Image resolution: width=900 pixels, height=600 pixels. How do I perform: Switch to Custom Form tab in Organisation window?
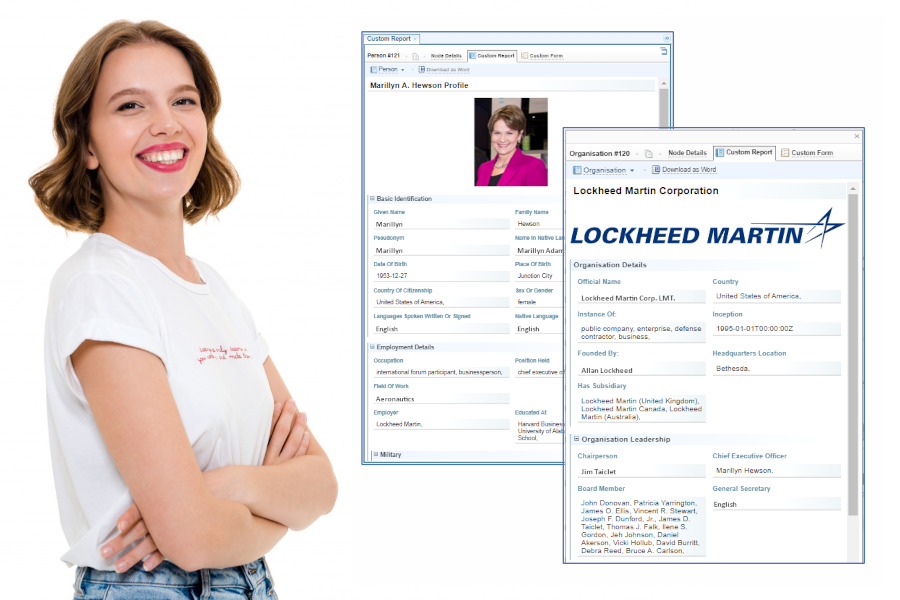point(806,153)
